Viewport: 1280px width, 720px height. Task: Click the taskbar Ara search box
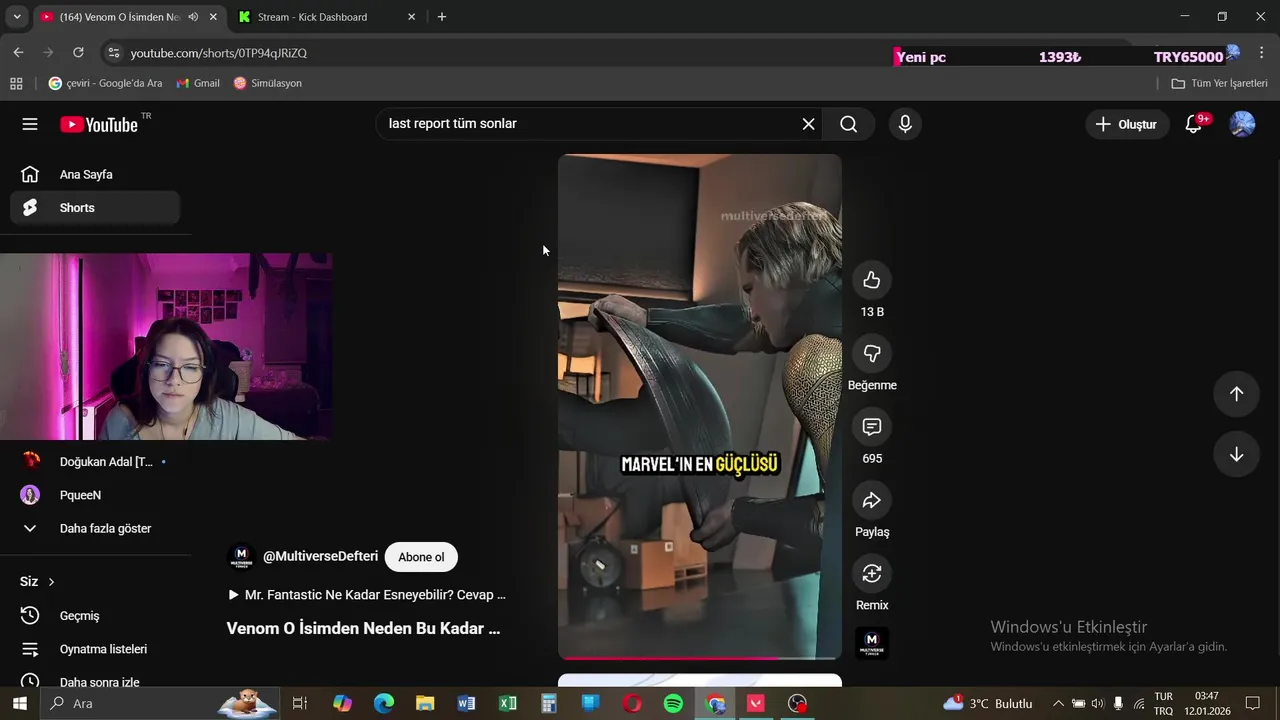coord(160,703)
